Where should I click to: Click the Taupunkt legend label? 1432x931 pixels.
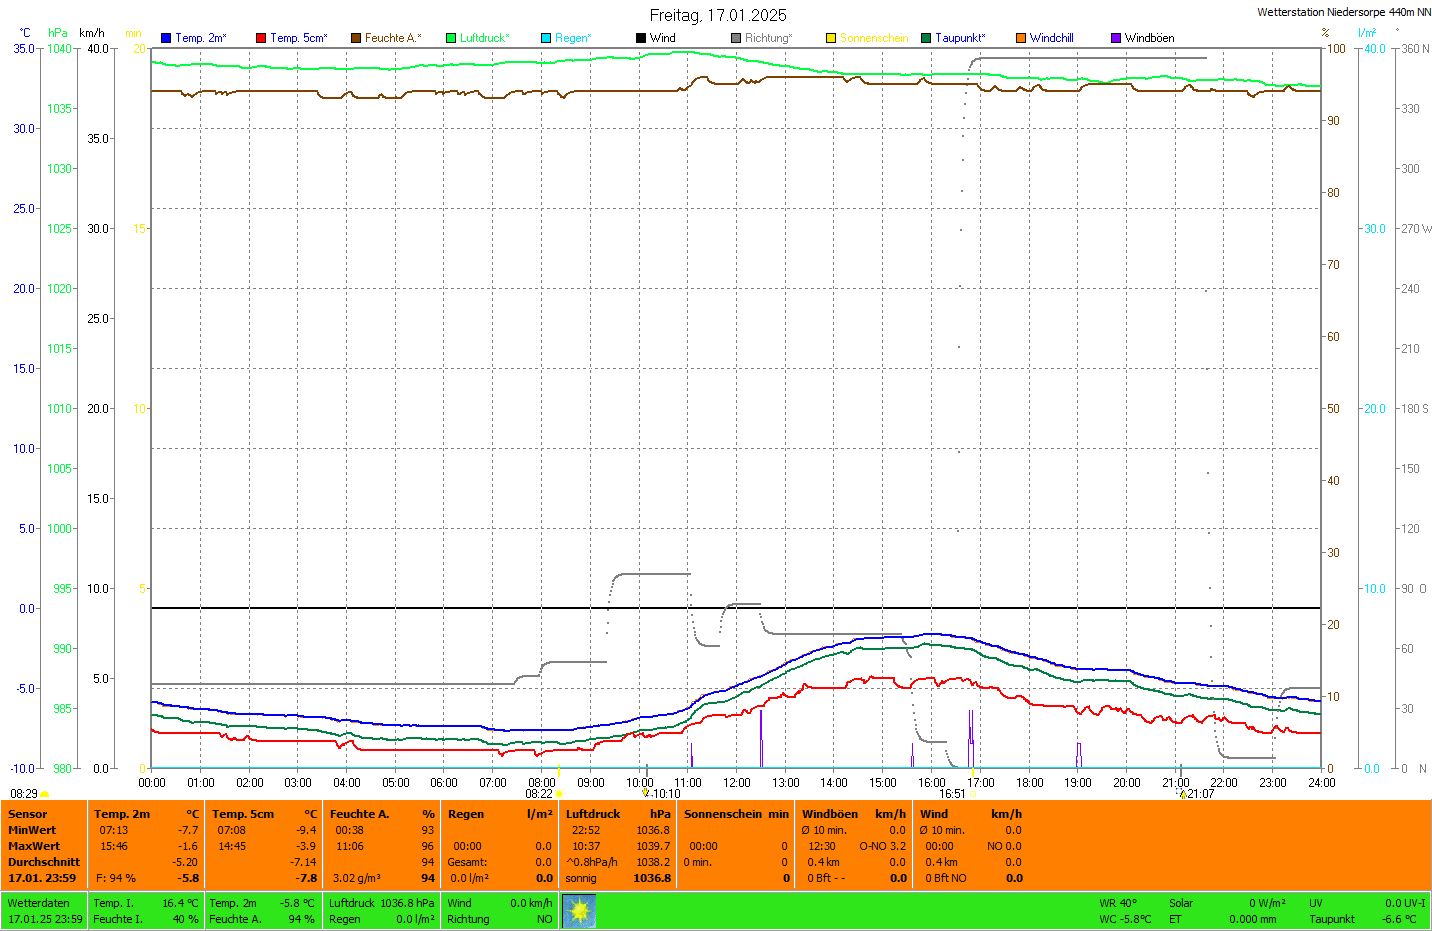point(959,38)
